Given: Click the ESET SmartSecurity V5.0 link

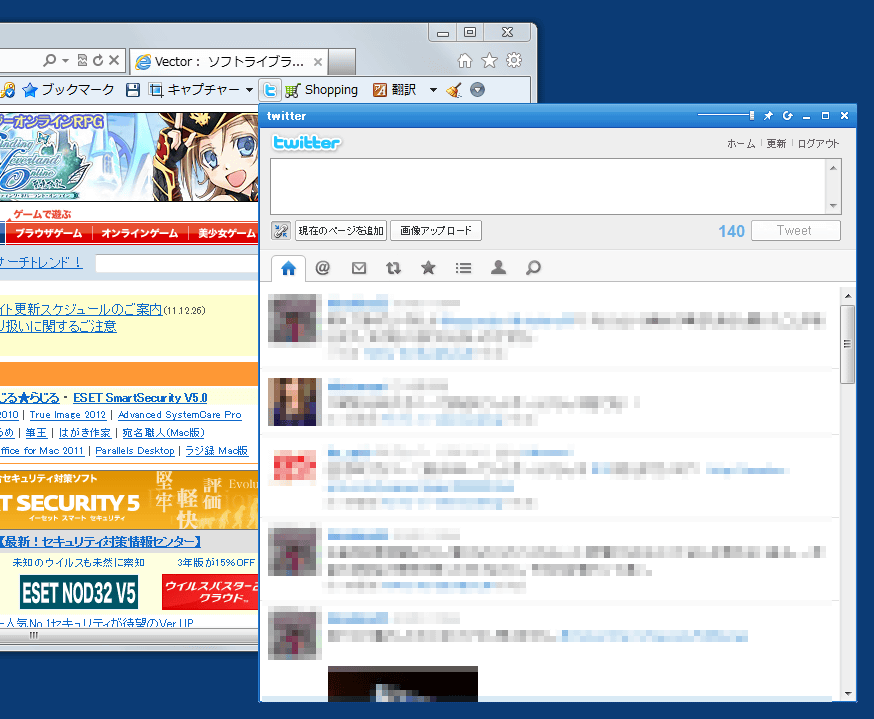Looking at the screenshot, I should pyautogui.click(x=140, y=397).
